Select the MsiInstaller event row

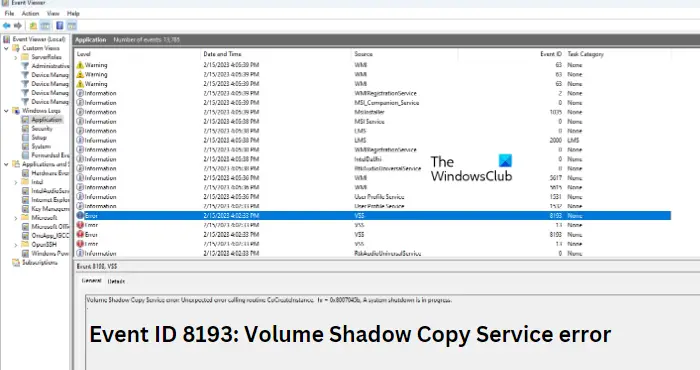(373, 112)
